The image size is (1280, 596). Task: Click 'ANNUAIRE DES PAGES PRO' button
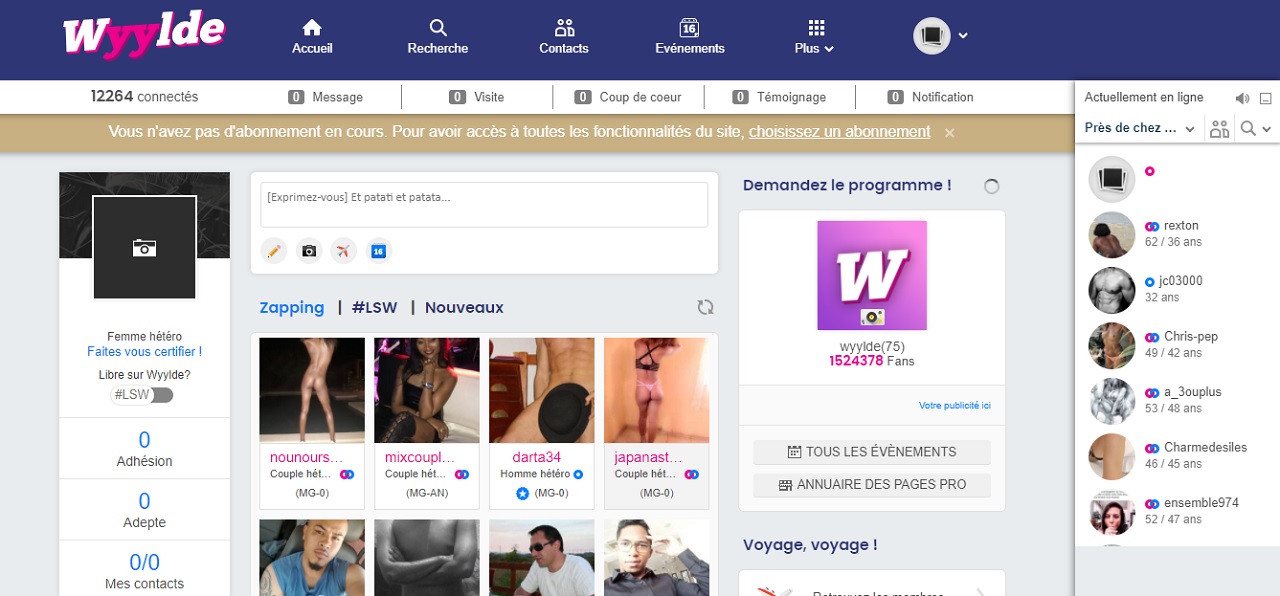[x=872, y=485]
